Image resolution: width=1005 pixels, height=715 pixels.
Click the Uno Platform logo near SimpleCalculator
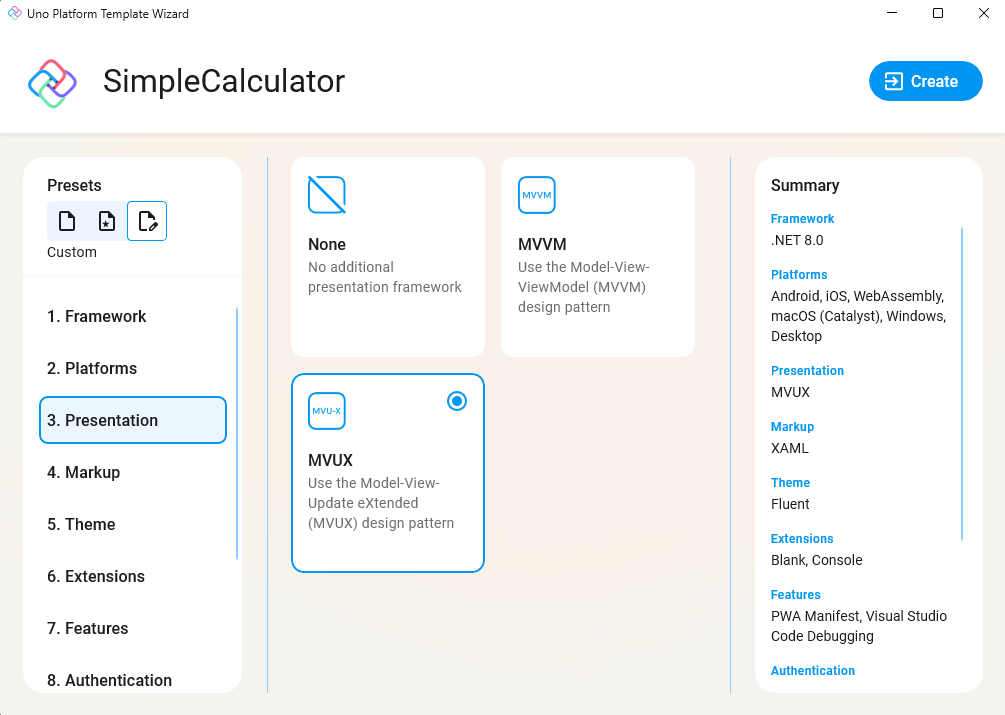[x=51, y=81]
